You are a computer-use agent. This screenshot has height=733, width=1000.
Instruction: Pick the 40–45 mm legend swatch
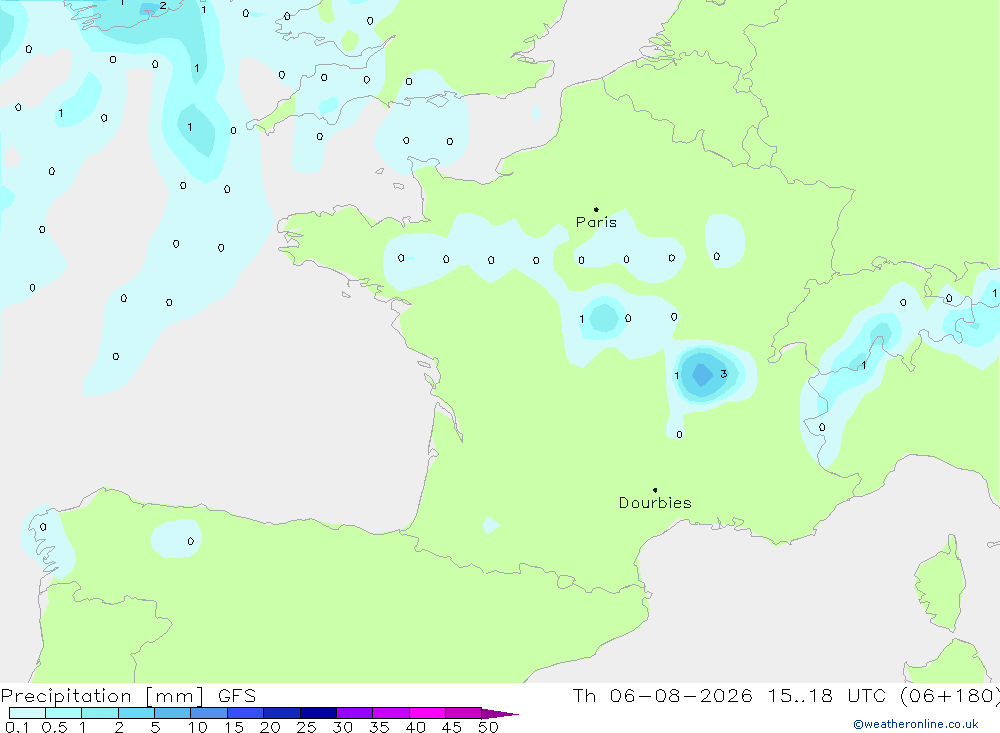coord(427,713)
